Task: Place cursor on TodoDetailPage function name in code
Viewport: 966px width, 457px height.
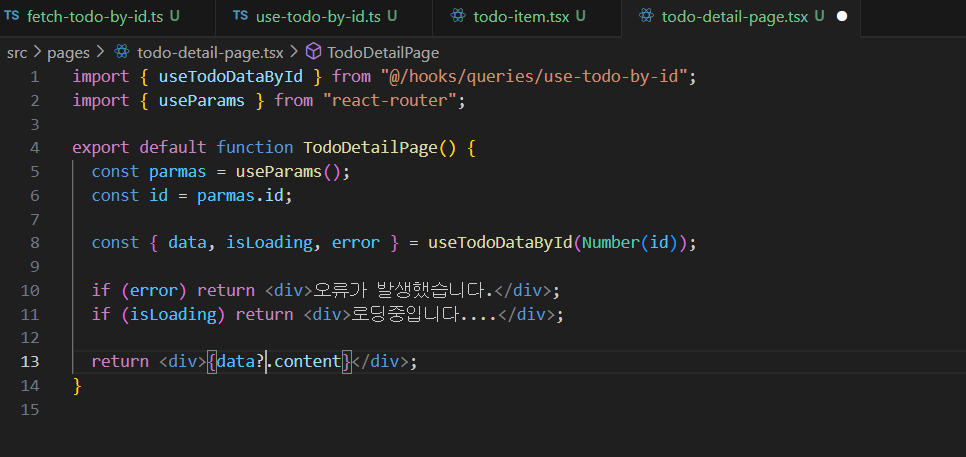Action: pos(370,148)
